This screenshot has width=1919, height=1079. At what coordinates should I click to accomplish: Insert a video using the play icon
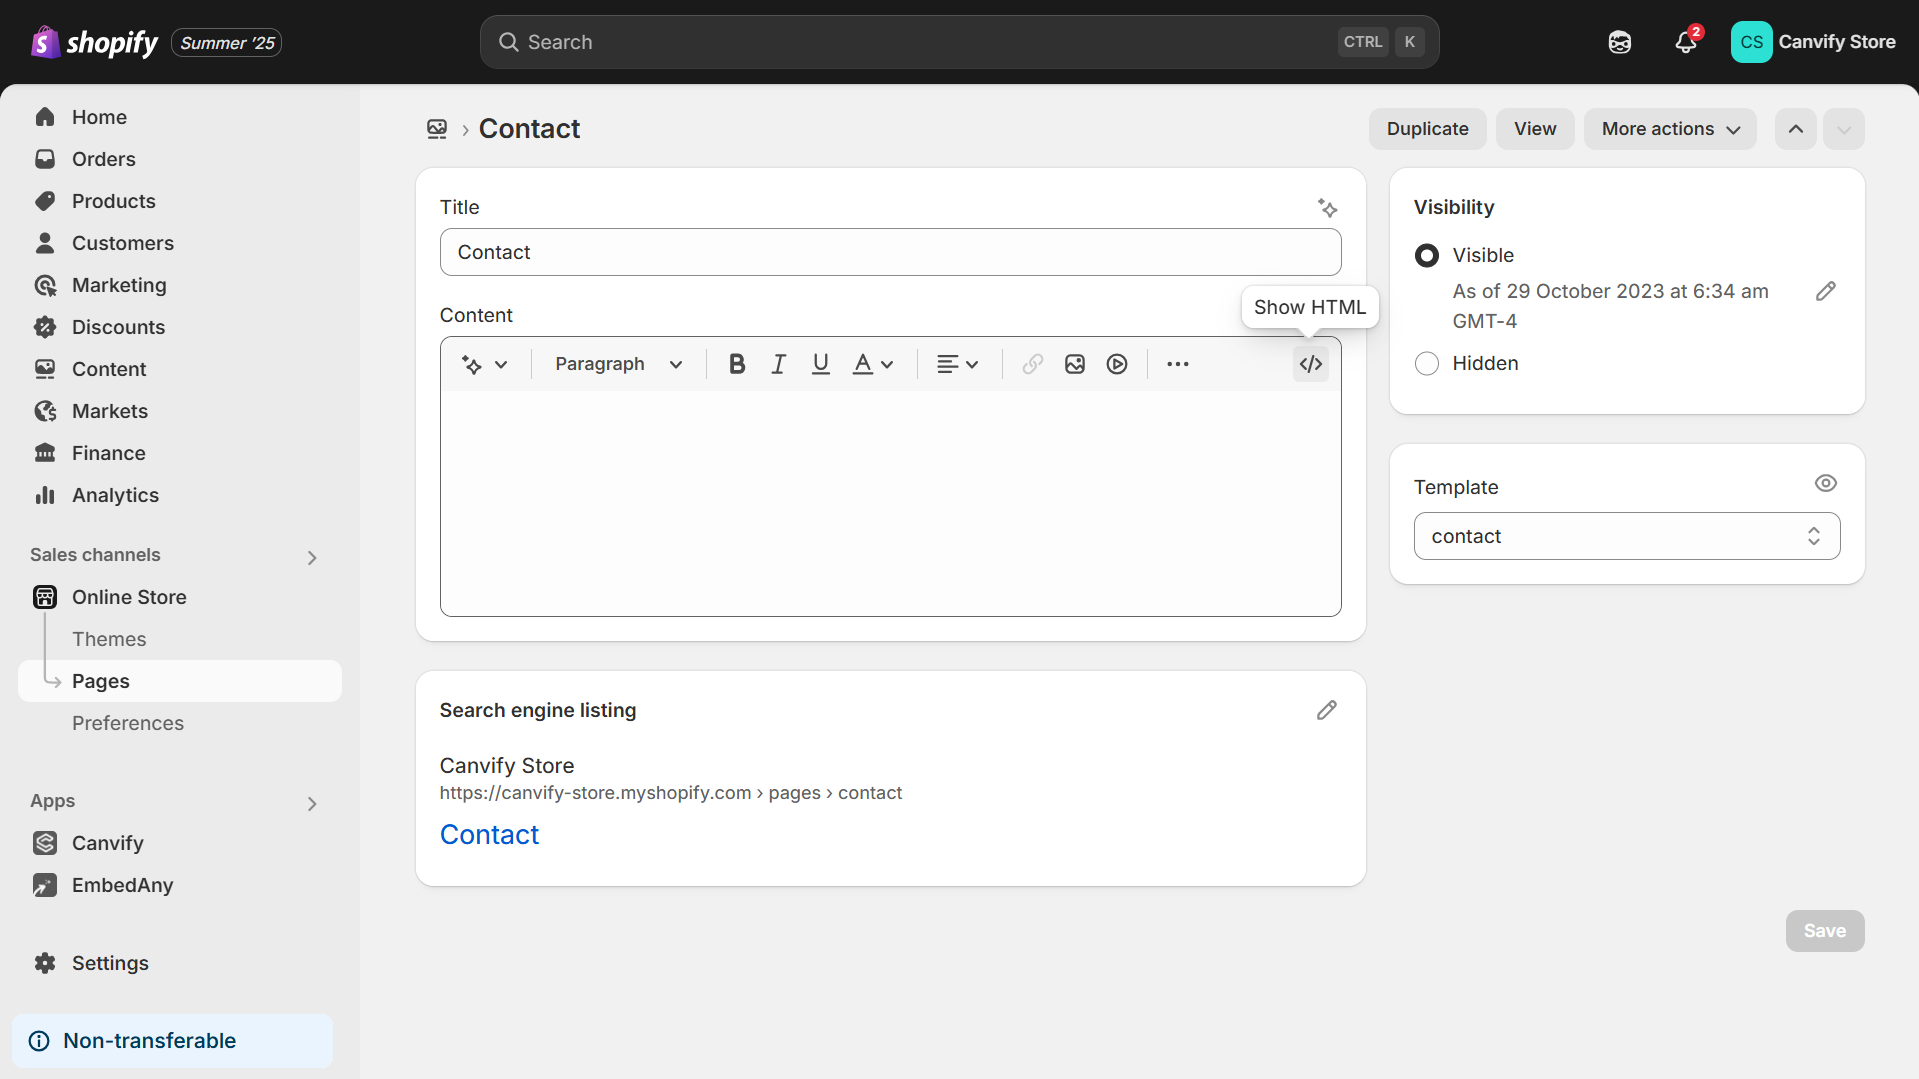pos(1117,364)
